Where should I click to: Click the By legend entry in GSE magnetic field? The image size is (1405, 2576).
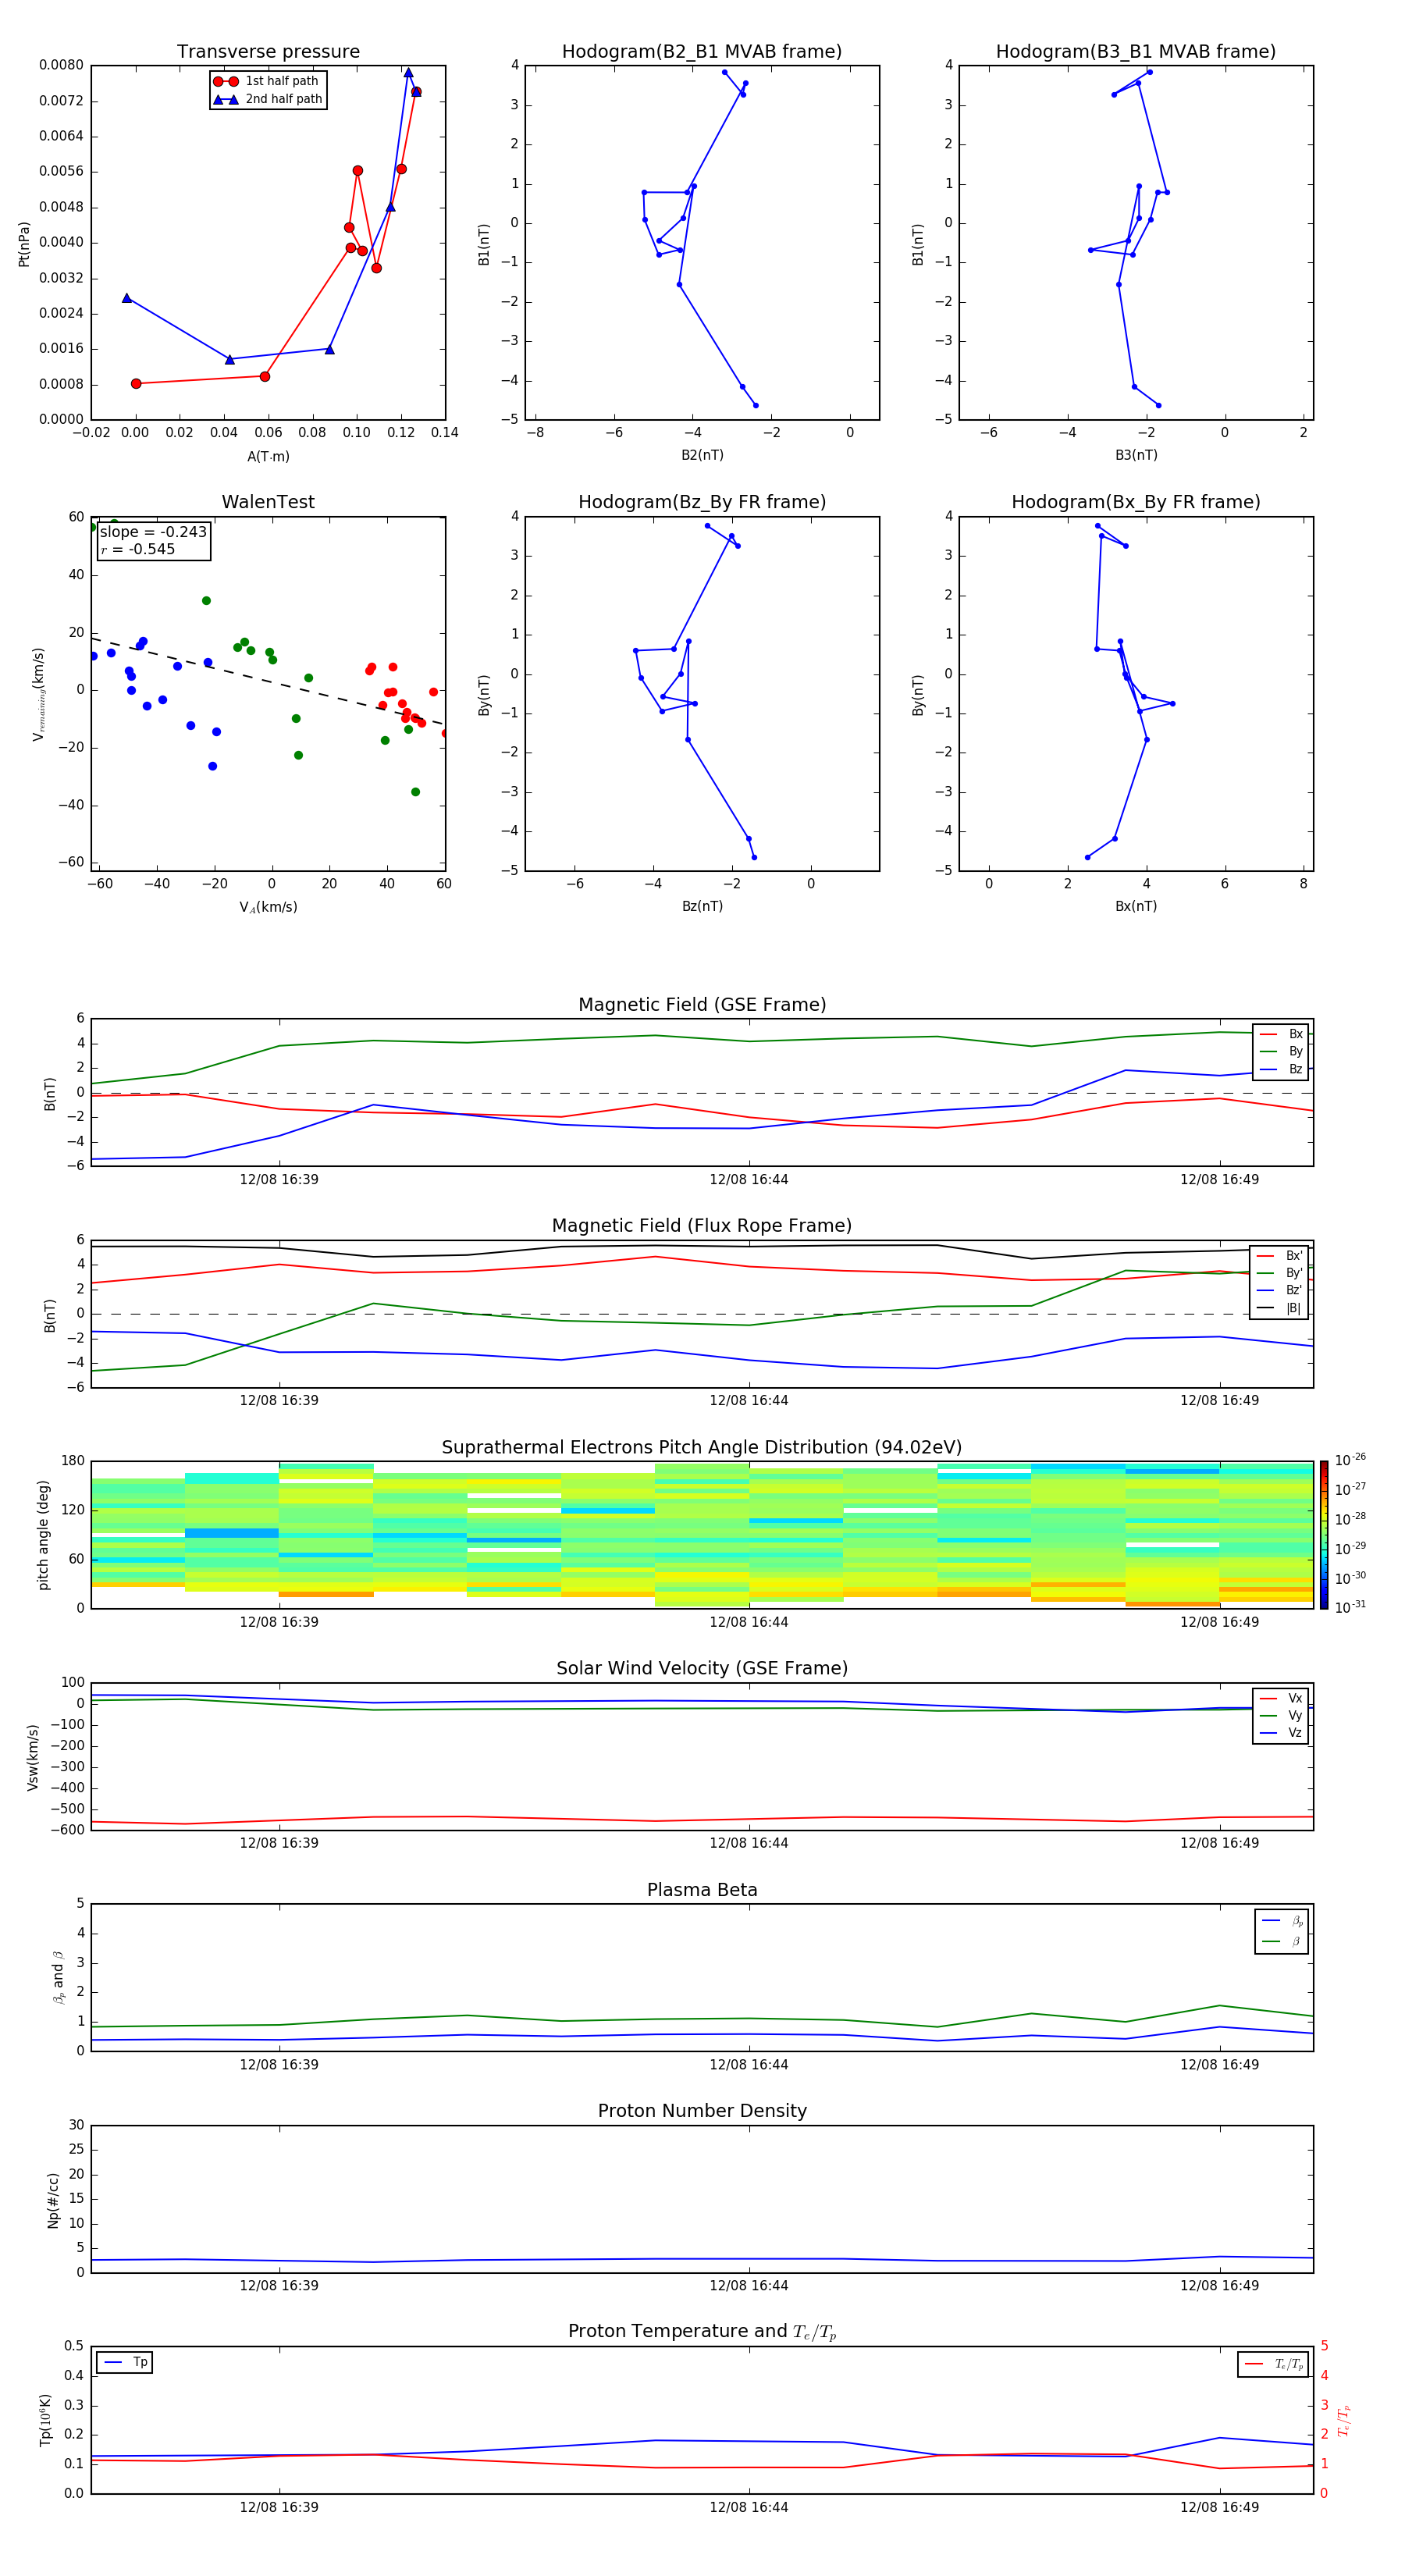[x=1281, y=1051]
